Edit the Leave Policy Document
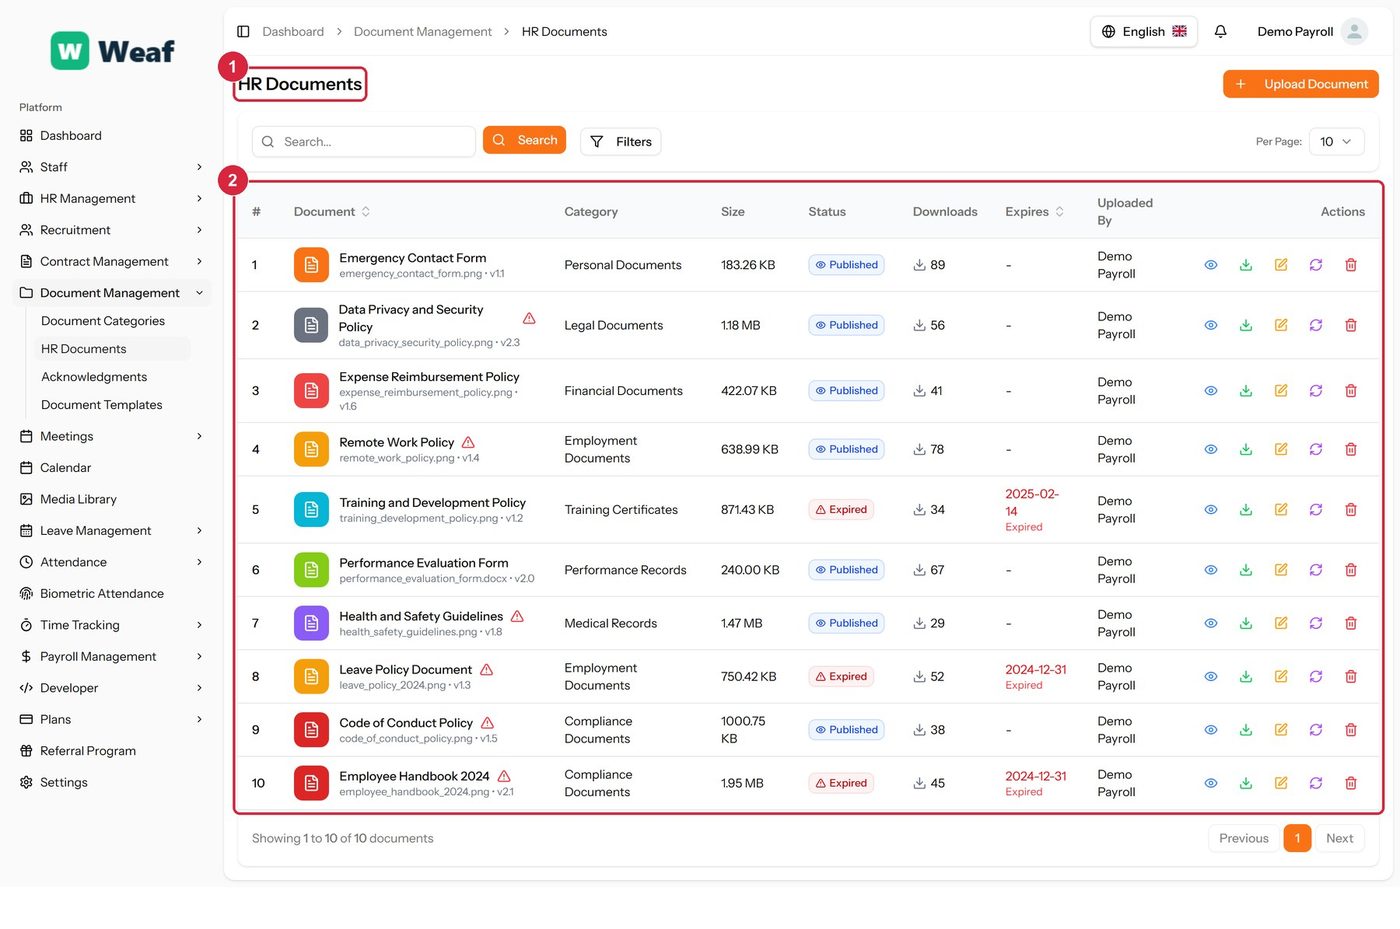This screenshot has height=929, width=1400. [x=1281, y=676]
